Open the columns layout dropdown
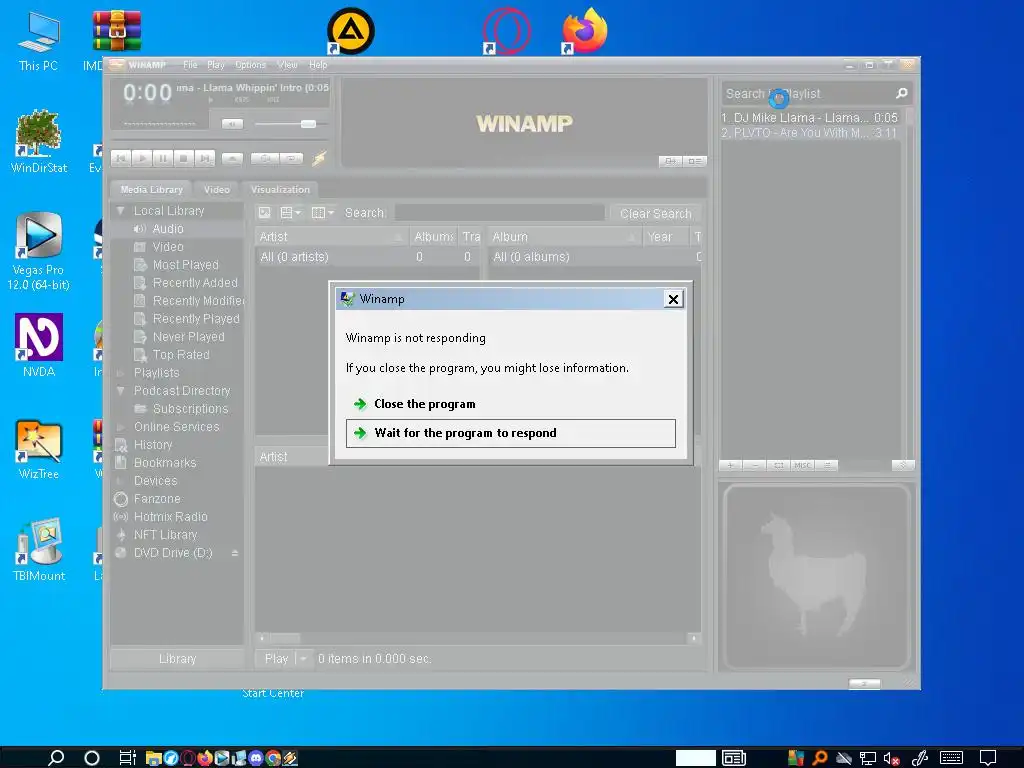 323,213
